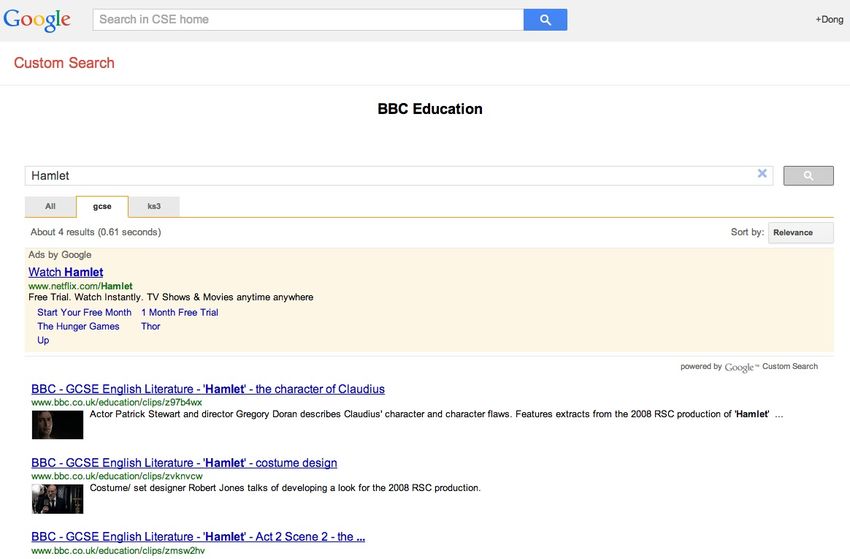Open the Up sitelink
850x559 pixels.
[43, 340]
